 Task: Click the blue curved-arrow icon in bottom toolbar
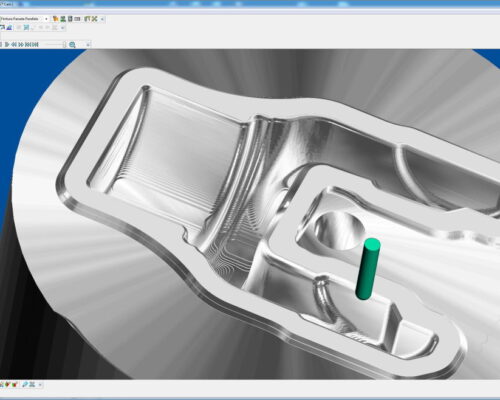pos(25,385)
